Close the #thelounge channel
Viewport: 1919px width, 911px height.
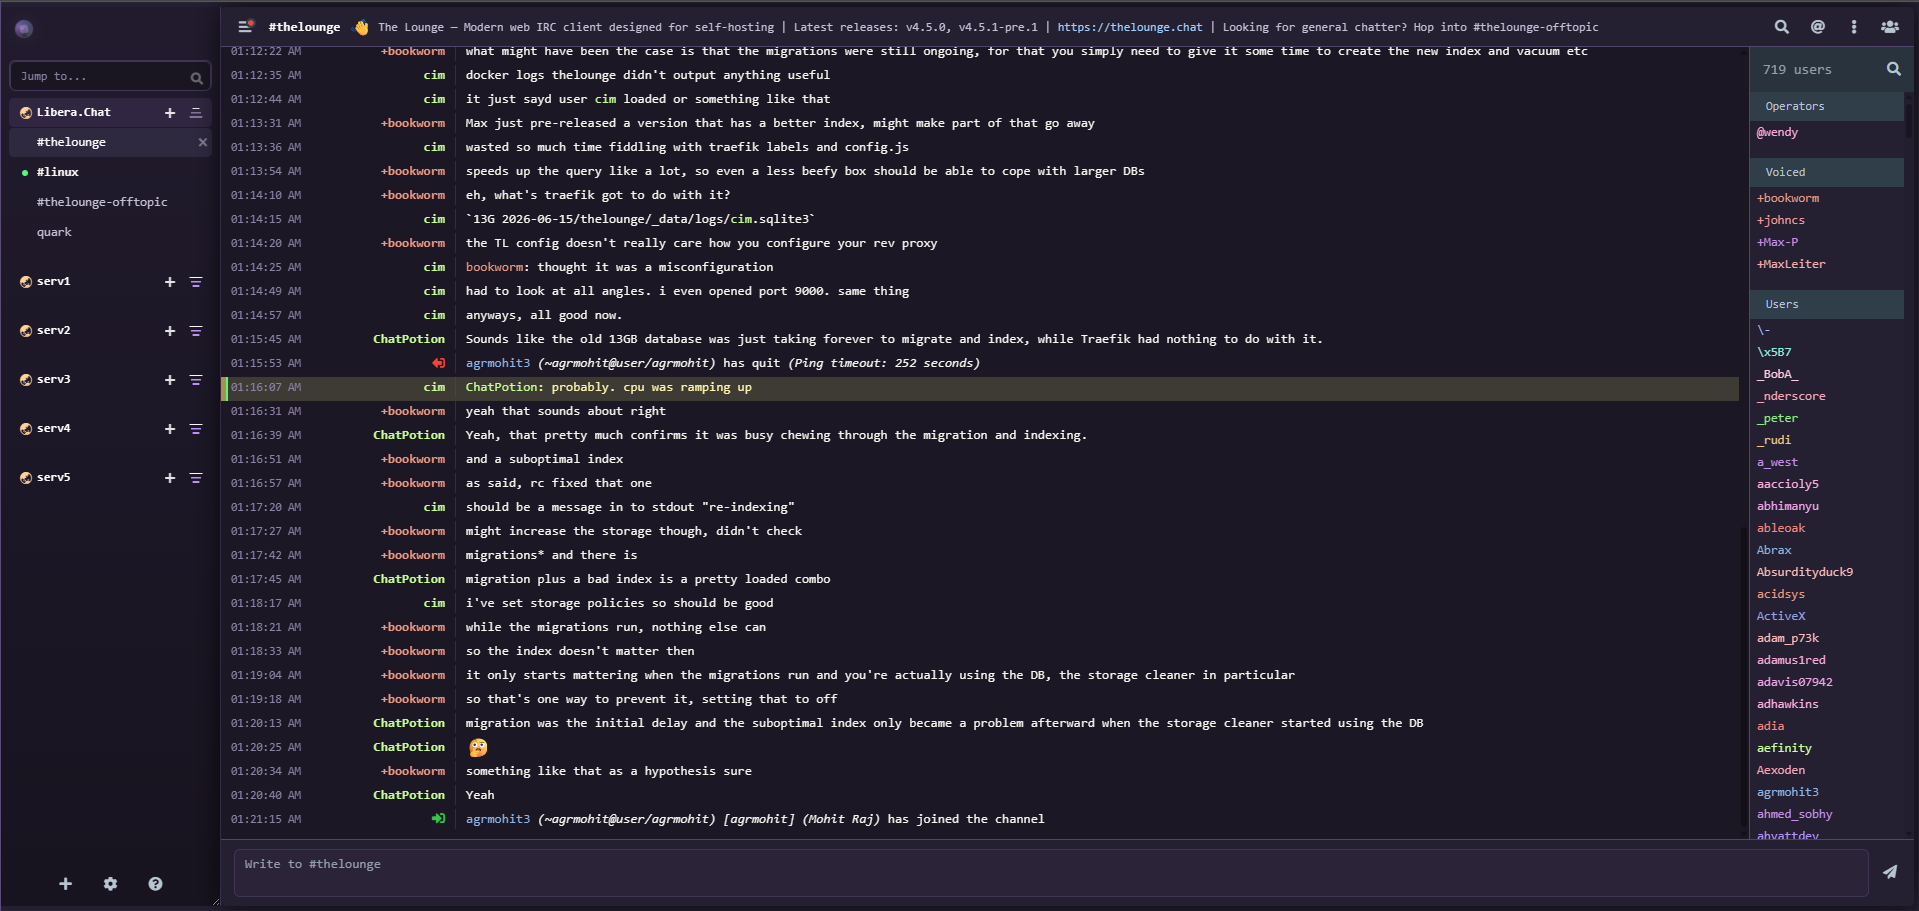pyautogui.click(x=203, y=142)
